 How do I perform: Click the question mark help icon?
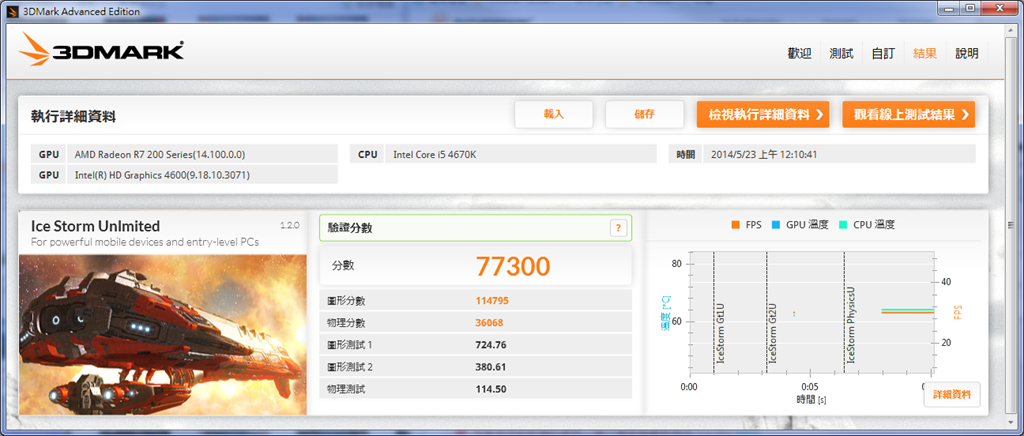pos(618,228)
